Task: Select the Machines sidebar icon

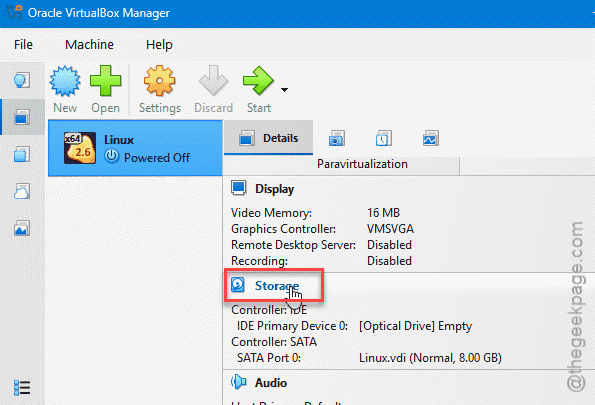Action: [x=22, y=117]
